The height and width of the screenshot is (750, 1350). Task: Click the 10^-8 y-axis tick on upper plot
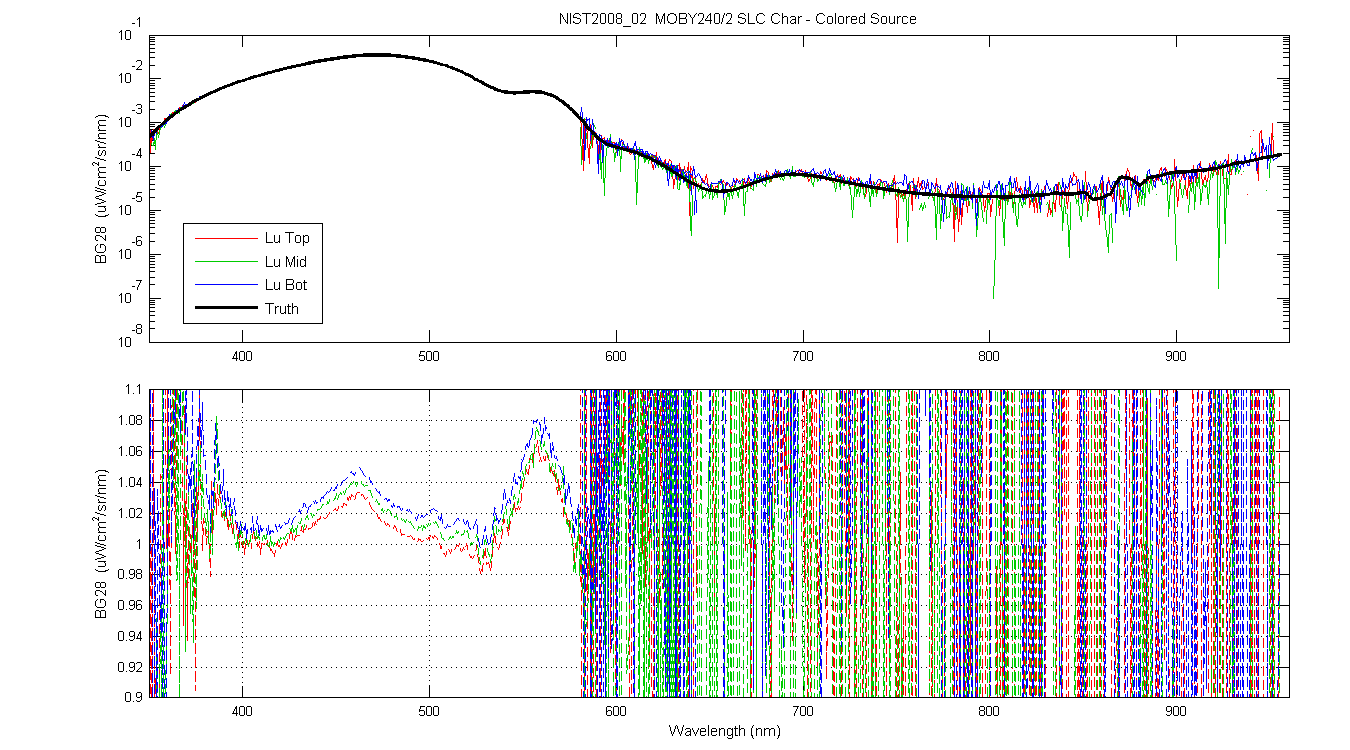click(131, 336)
